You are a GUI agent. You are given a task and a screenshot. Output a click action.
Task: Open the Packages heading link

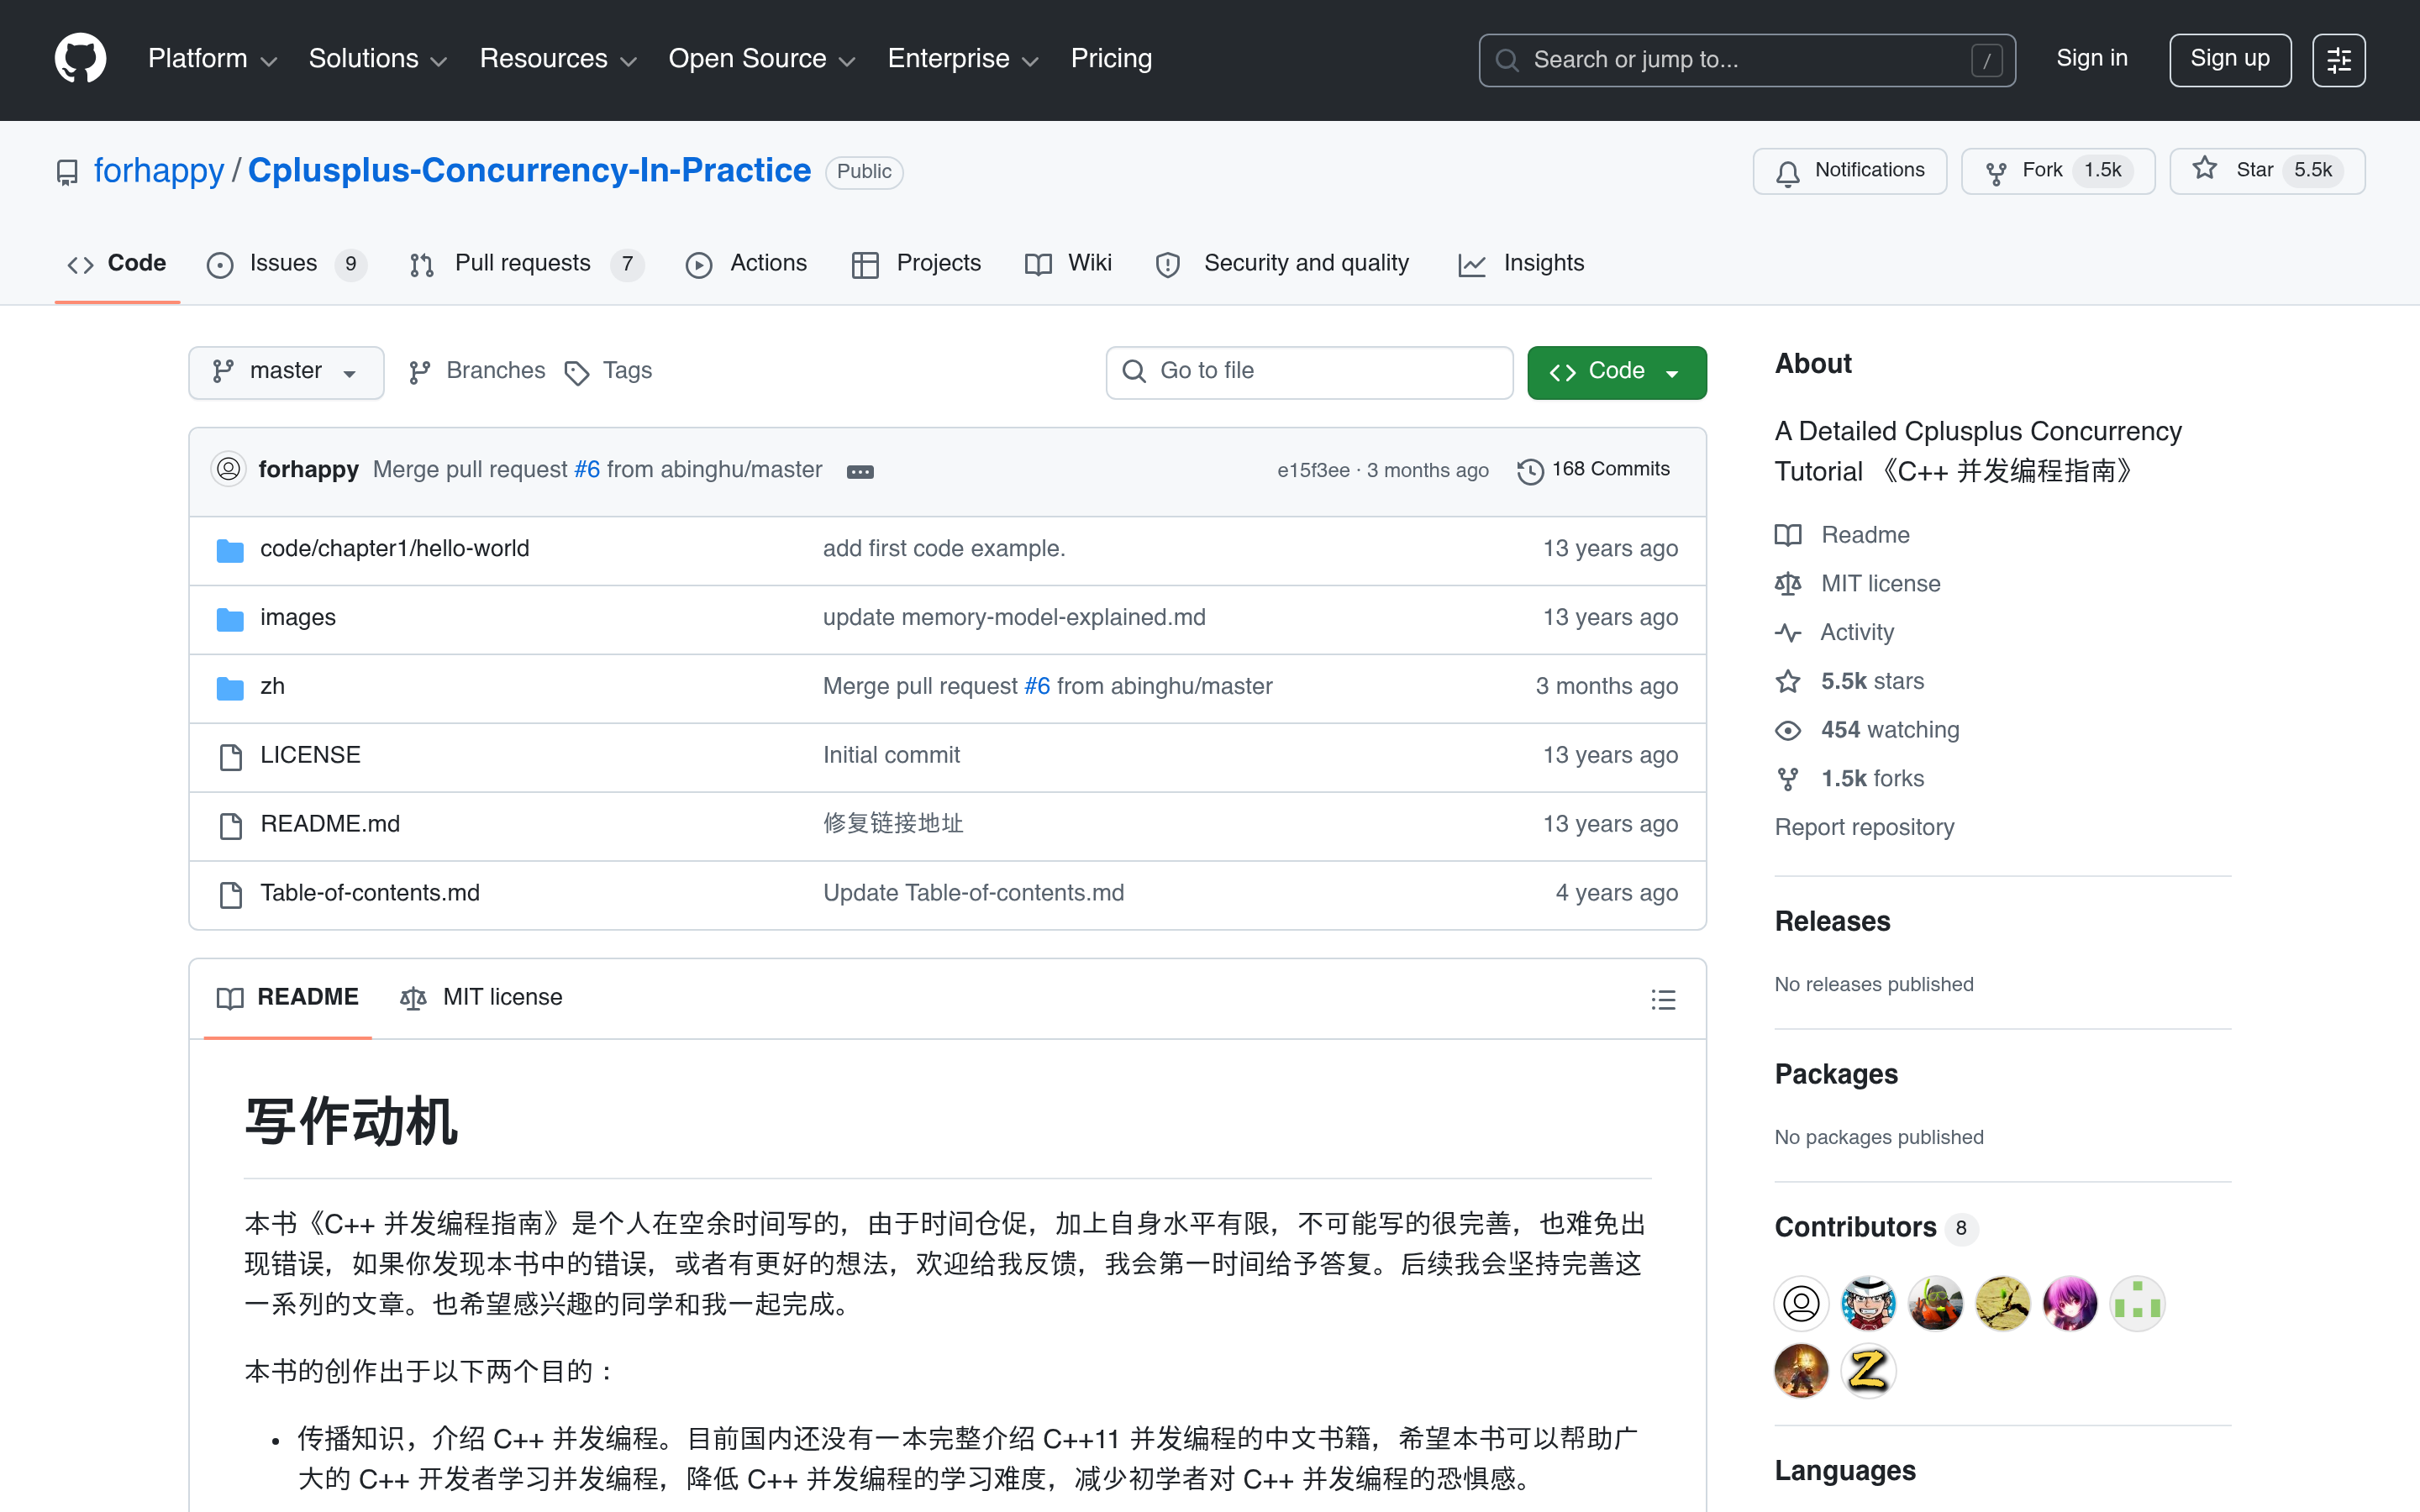[1836, 1075]
